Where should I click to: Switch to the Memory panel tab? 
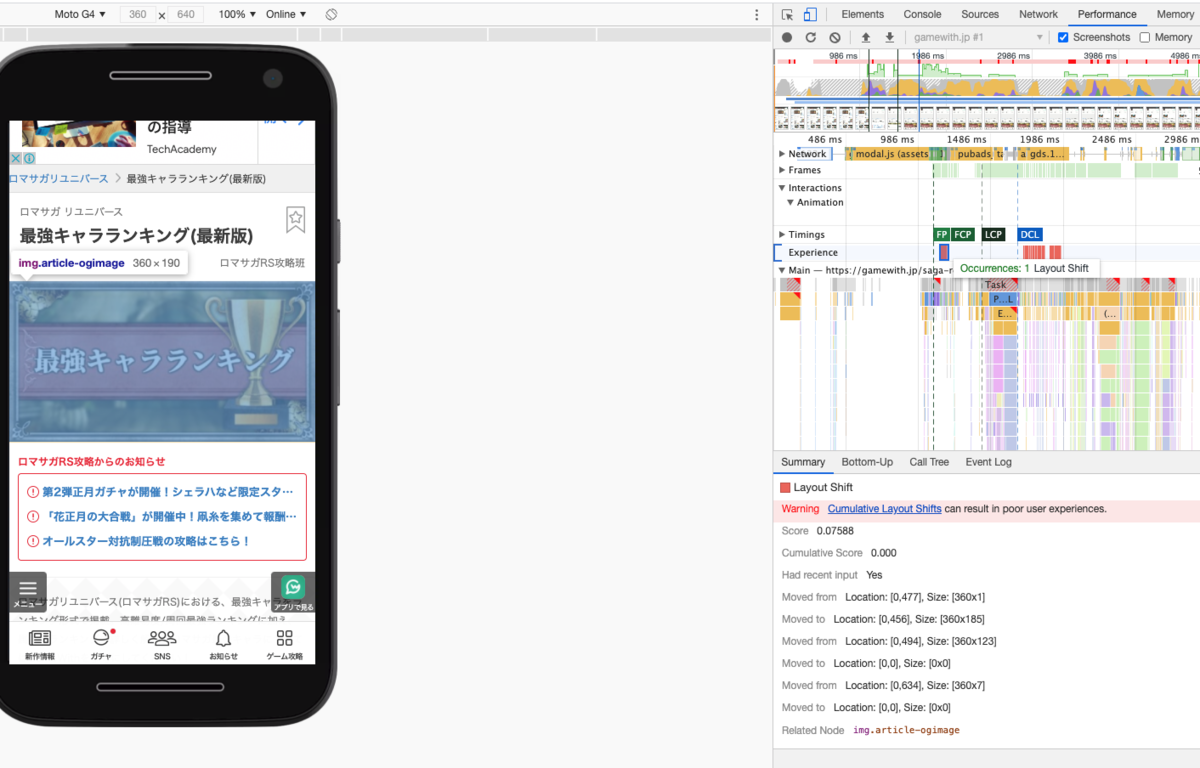click(1175, 14)
